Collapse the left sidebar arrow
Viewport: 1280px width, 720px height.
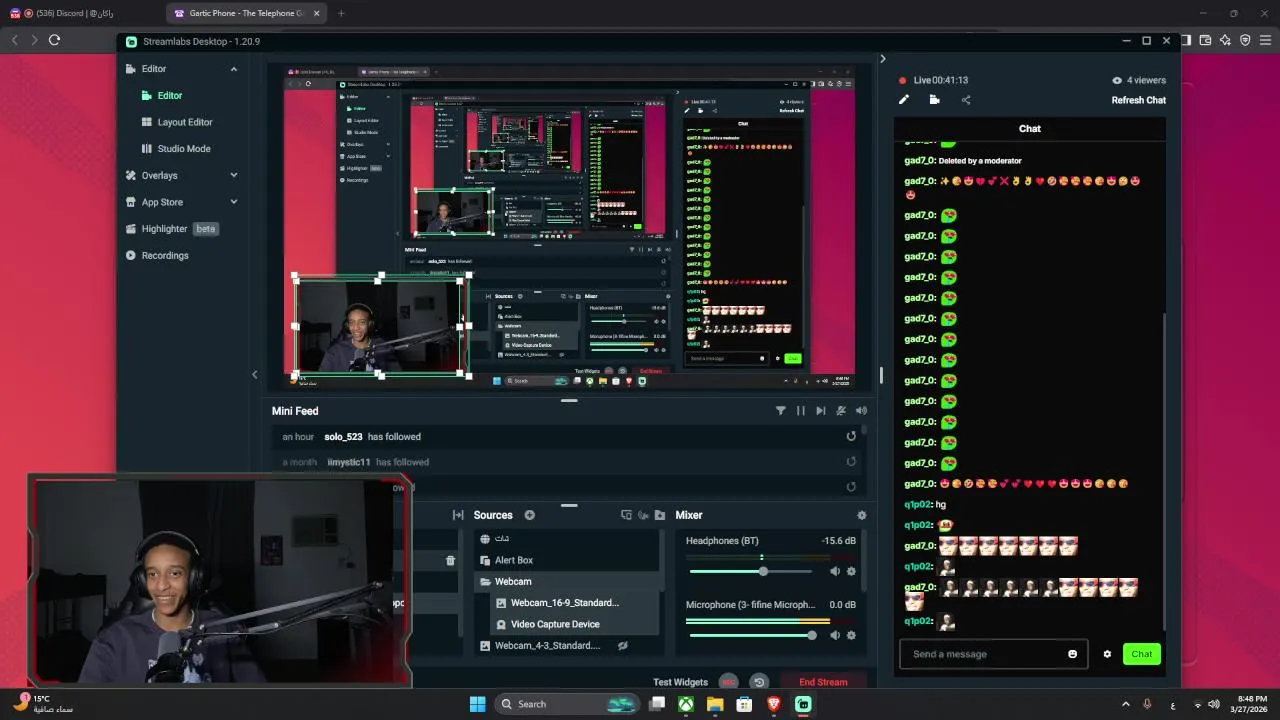[254, 374]
